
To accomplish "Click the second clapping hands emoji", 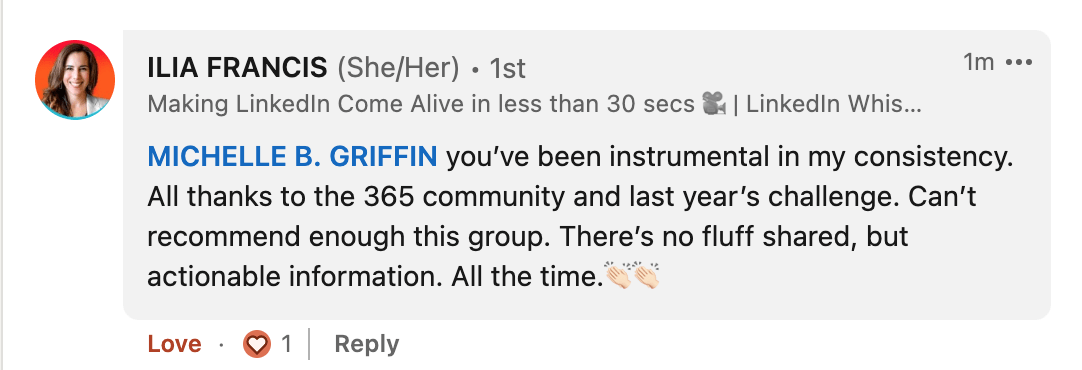I will click(646, 275).
